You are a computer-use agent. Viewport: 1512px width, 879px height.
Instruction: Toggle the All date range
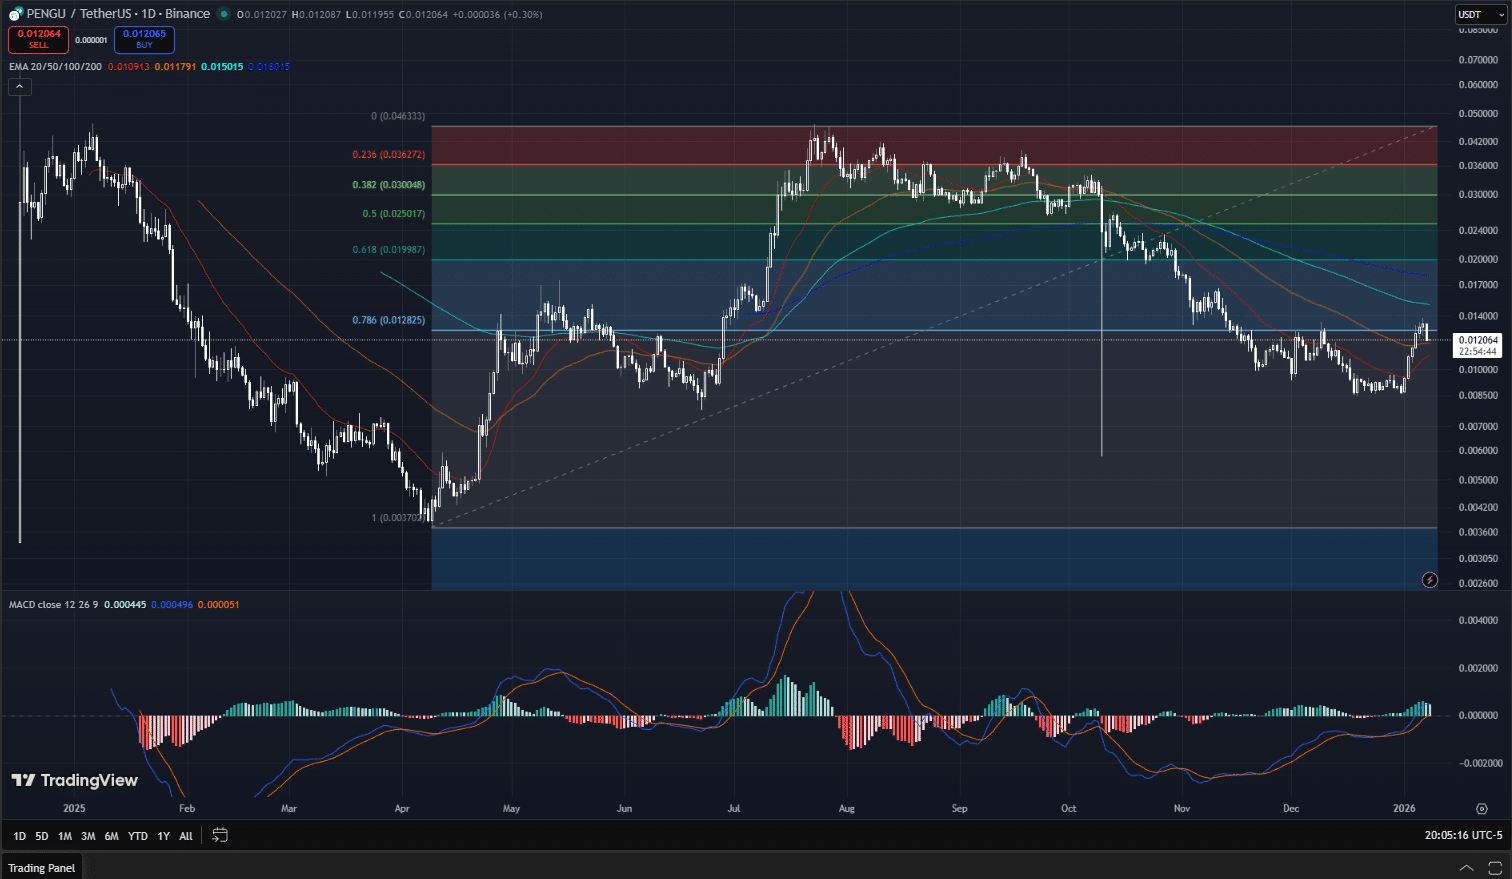pos(186,835)
